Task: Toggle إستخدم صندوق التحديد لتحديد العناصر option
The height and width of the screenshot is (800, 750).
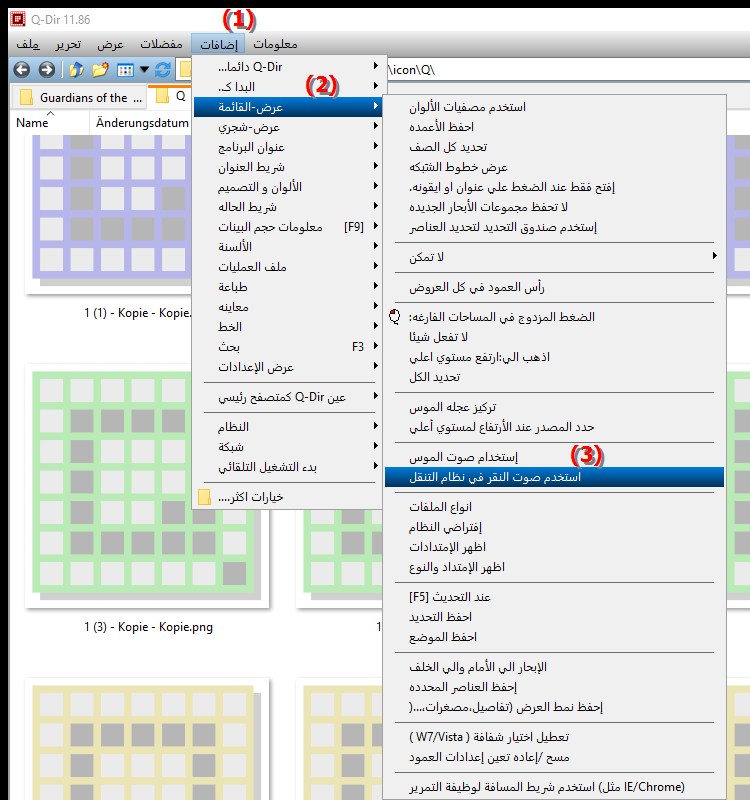Action: [554, 227]
